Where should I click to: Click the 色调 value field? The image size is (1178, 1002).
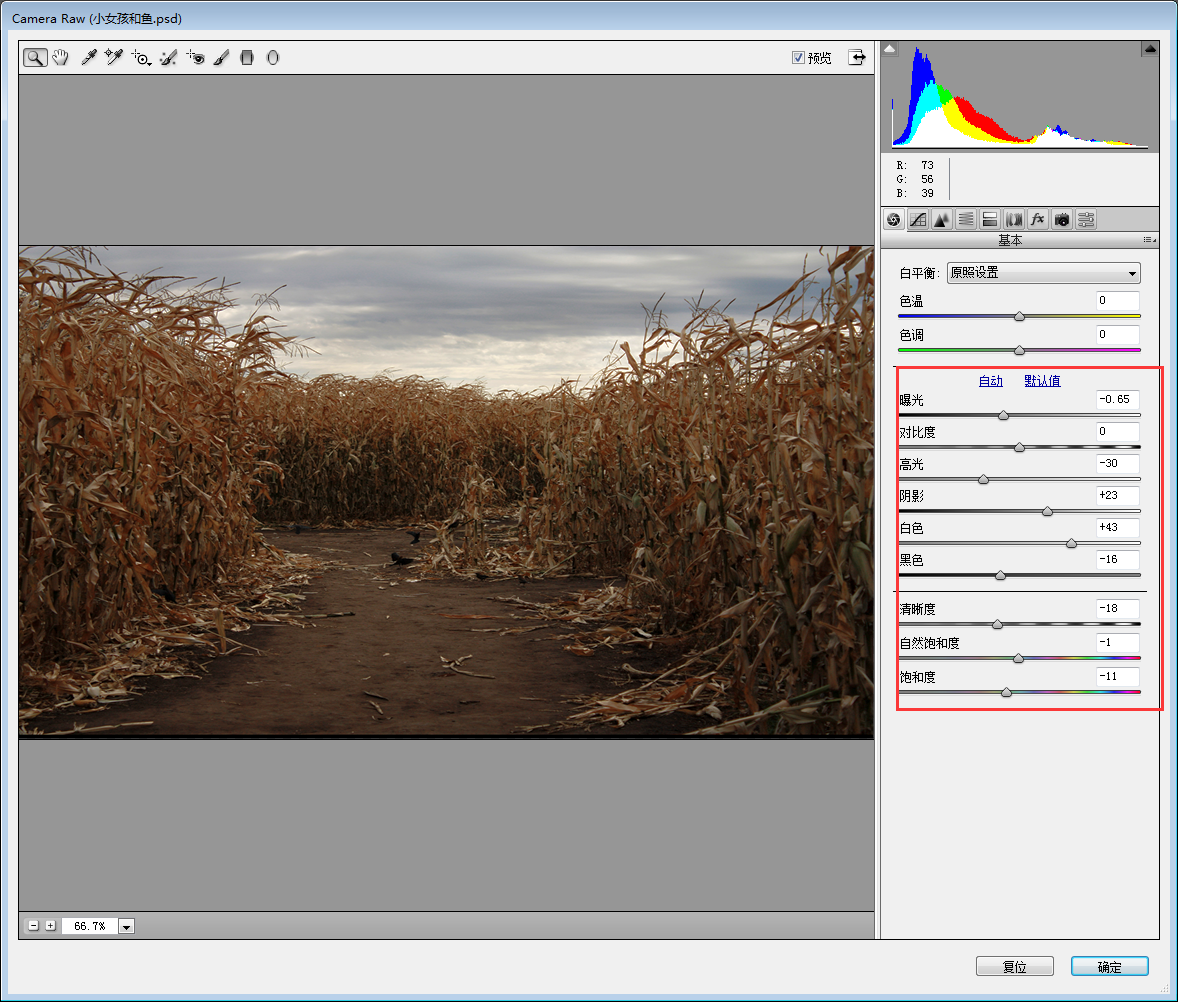point(1117,334)
